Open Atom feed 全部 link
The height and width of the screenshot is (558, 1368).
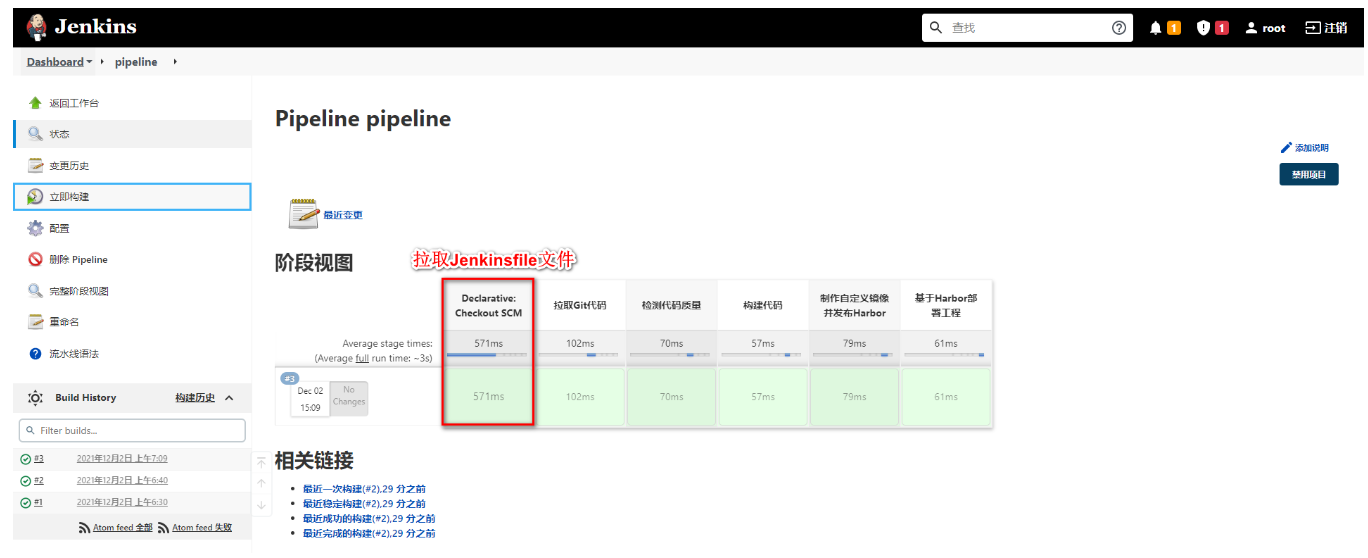[x=123, y=528]
